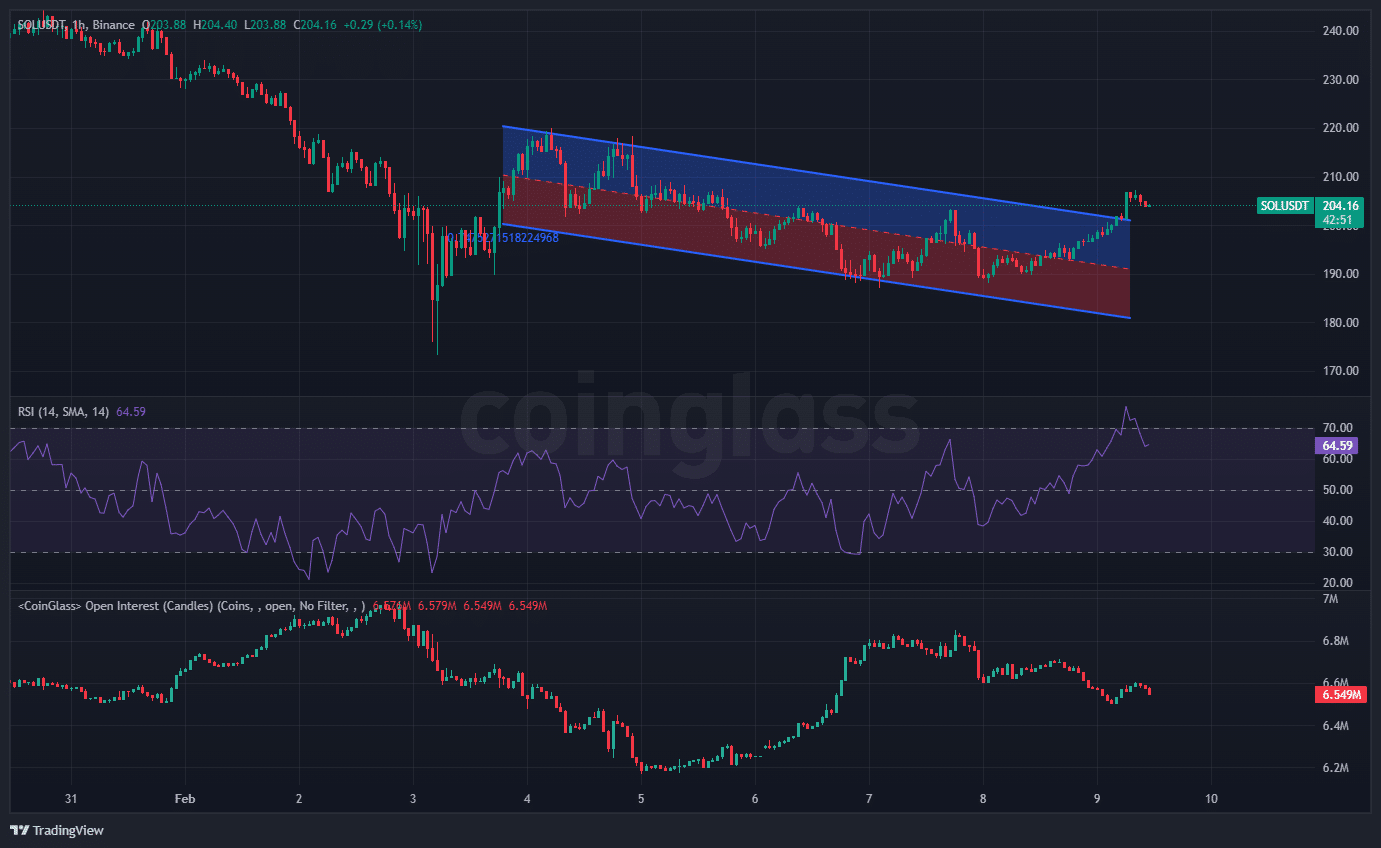Click the 42:51 candle countdown timer
Image resolution: width=1381 pixels, height=848 pixels.
coord(1339,220)
